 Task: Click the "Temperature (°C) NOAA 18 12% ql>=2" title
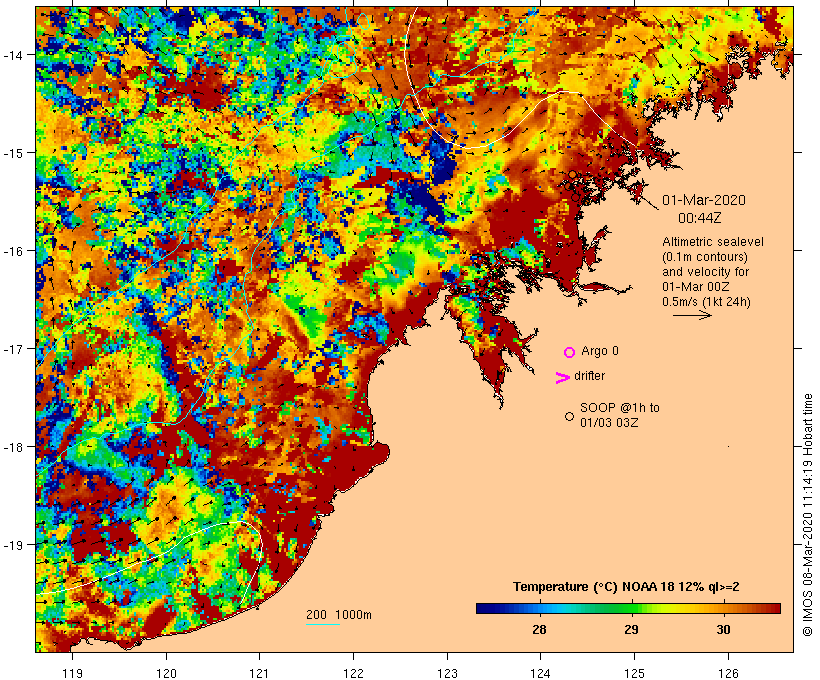pyautogui.click(x=626, y=587)
